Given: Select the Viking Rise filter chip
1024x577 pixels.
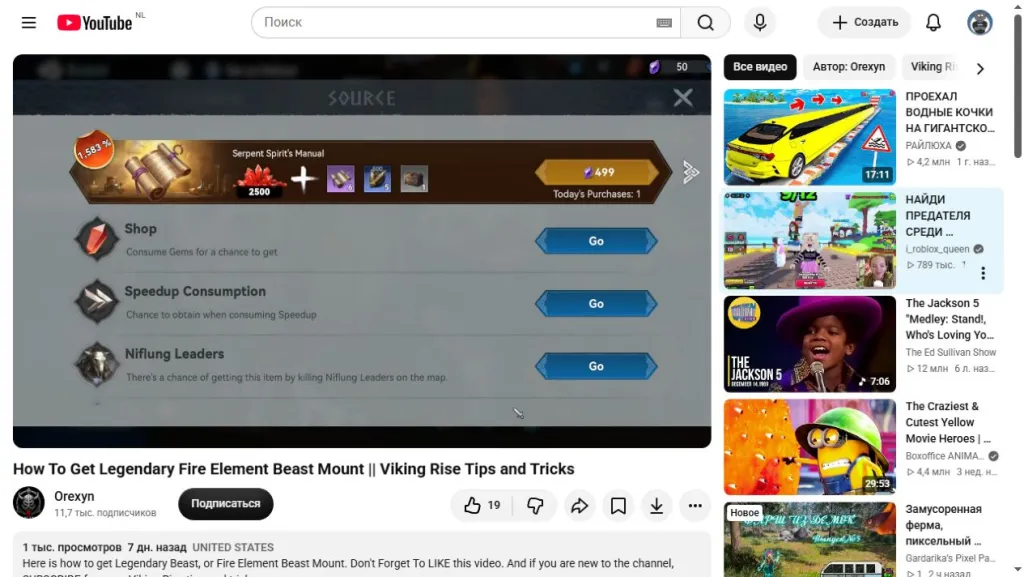Looking at the screenshot, I should click(x=933, y=67).
